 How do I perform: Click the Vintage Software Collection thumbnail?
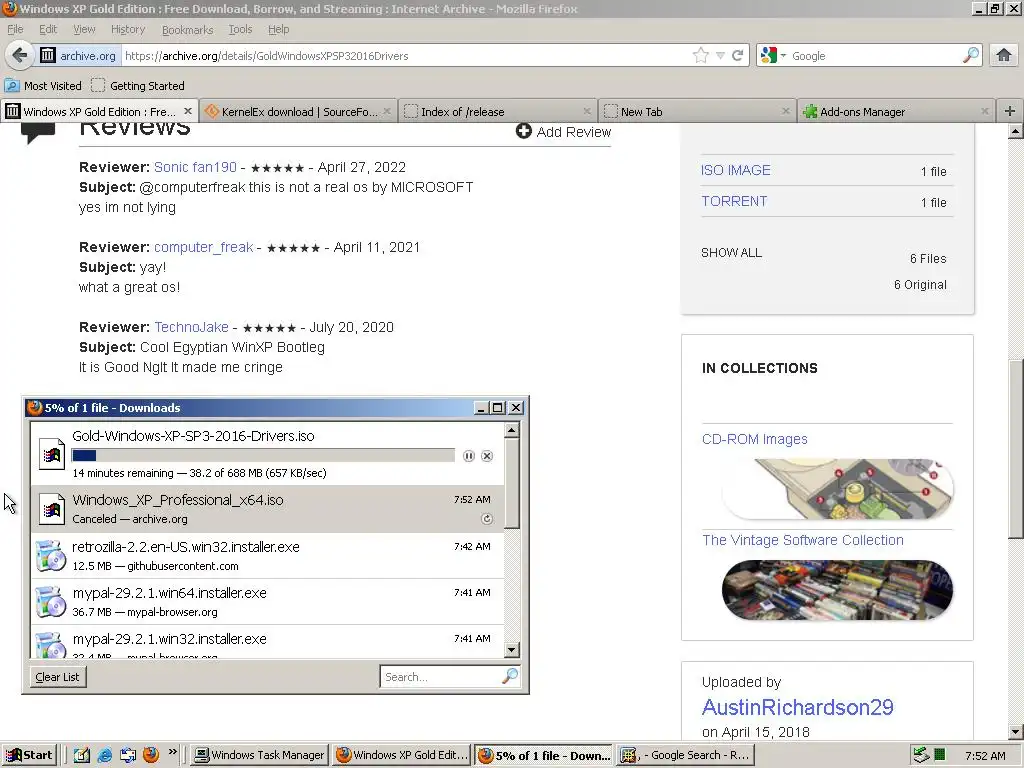pos(837,590)
